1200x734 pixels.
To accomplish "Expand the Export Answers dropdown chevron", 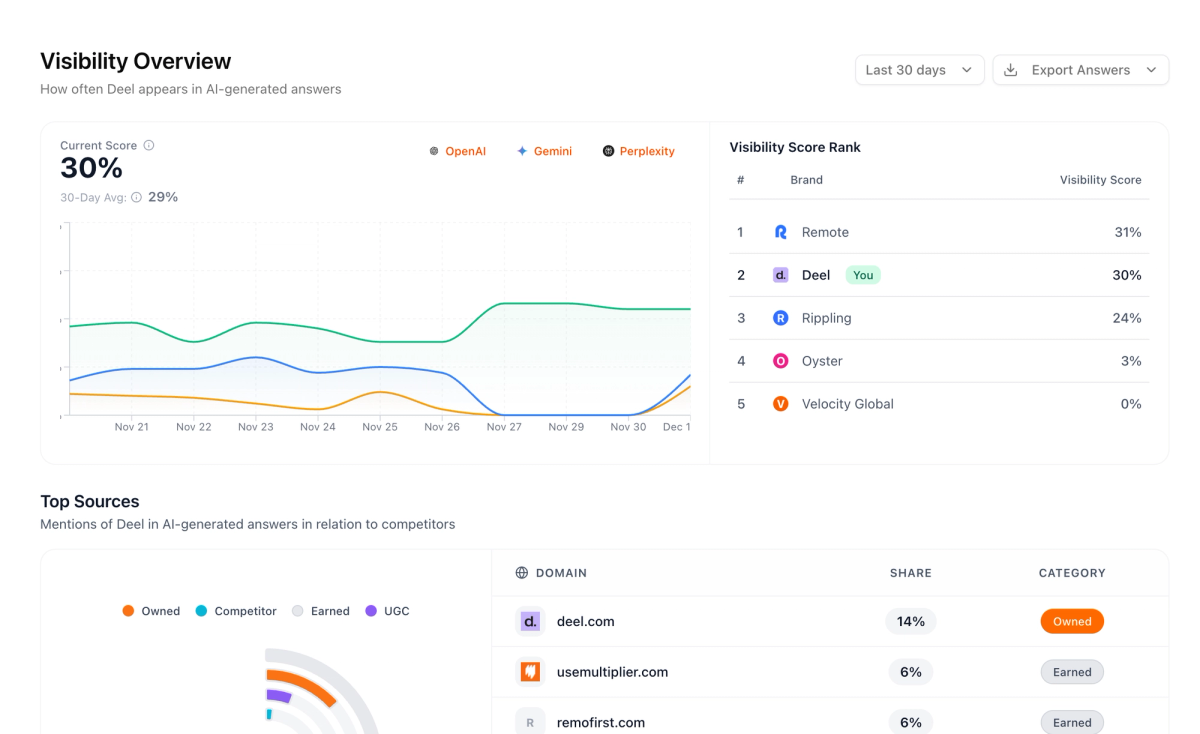I will tap(1151, 70).
